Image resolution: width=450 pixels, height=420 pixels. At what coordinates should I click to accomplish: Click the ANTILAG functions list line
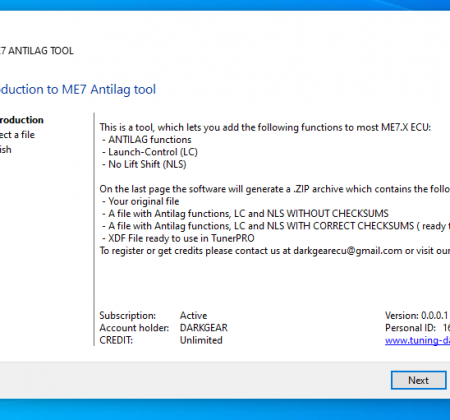coord(147,140)
